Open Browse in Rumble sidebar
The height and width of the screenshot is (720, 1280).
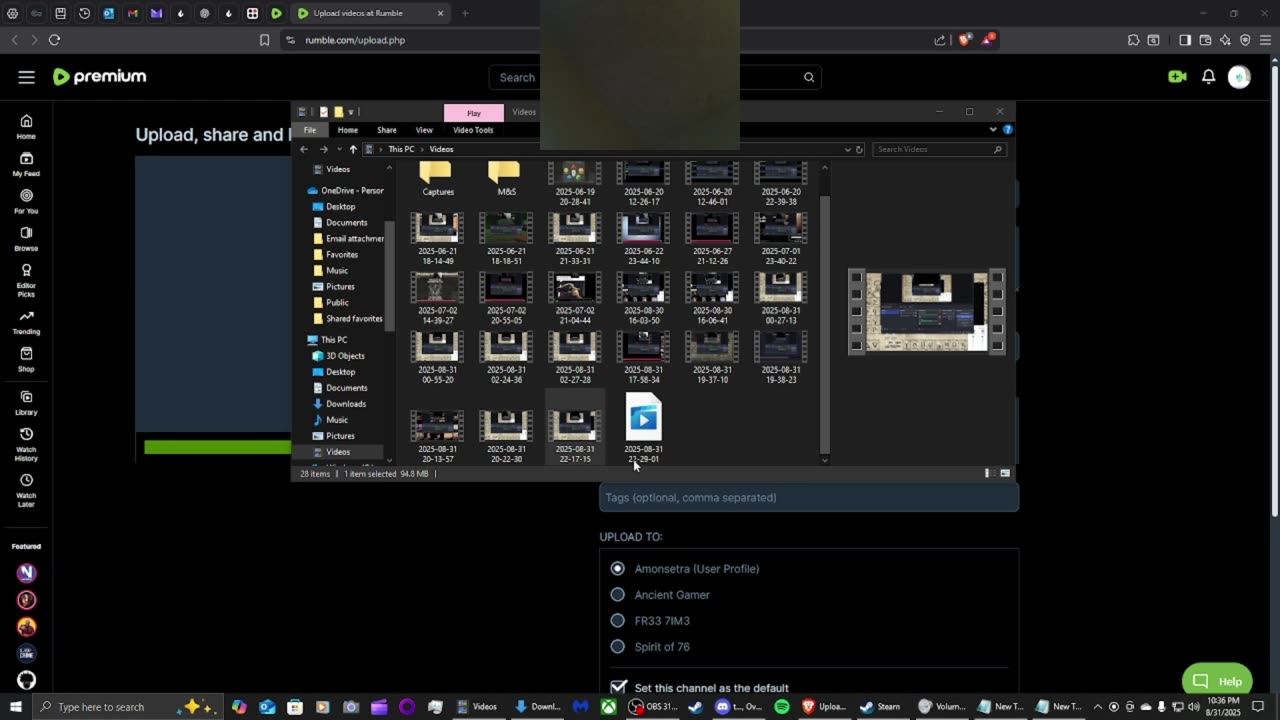click(26, 239)
